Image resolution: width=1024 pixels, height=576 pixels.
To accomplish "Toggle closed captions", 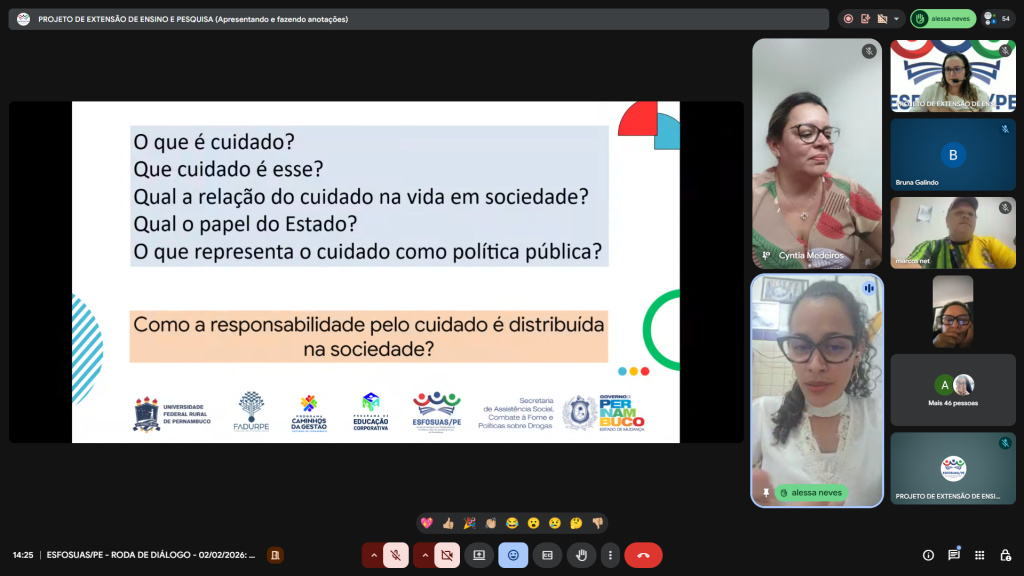I will [547, 555].
